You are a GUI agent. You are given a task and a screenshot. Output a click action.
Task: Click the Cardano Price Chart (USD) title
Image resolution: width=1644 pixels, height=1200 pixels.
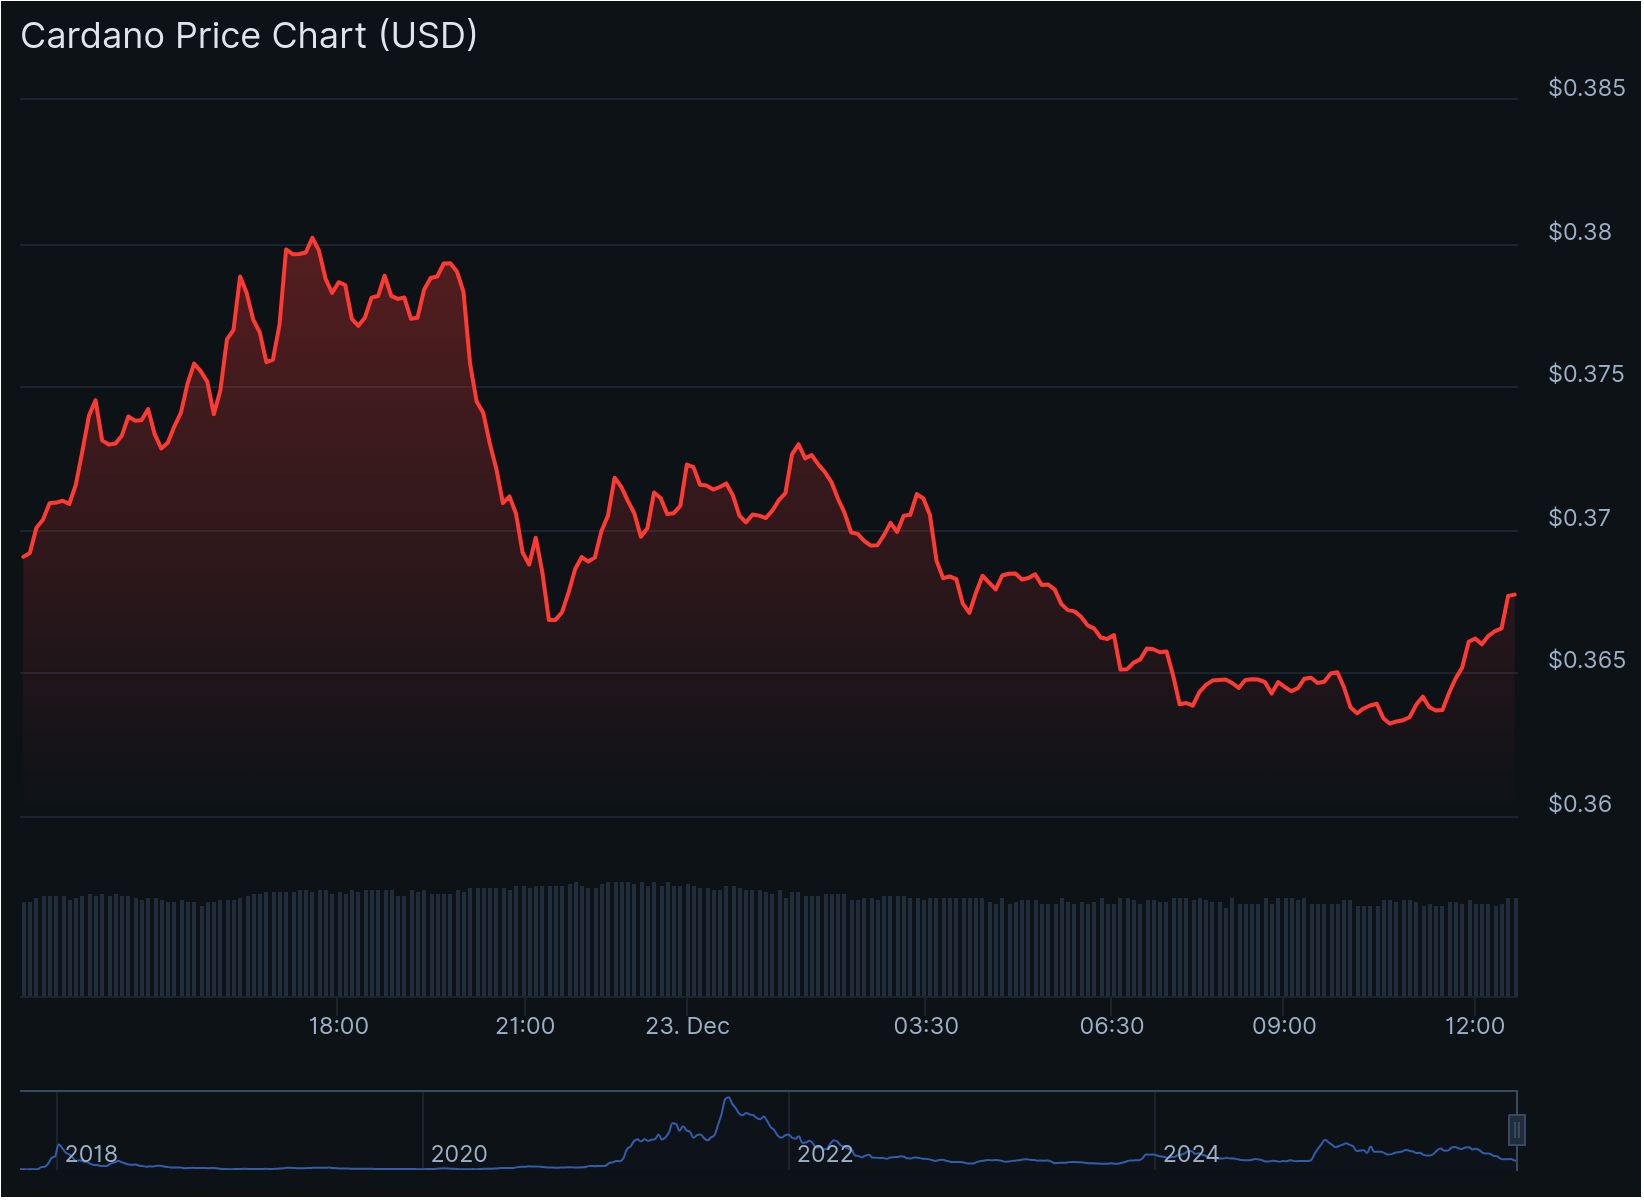coord(245,35)
